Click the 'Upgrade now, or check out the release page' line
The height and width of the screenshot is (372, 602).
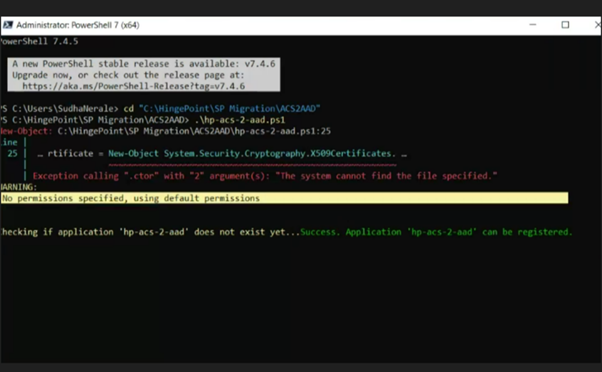tap(128, 75)
